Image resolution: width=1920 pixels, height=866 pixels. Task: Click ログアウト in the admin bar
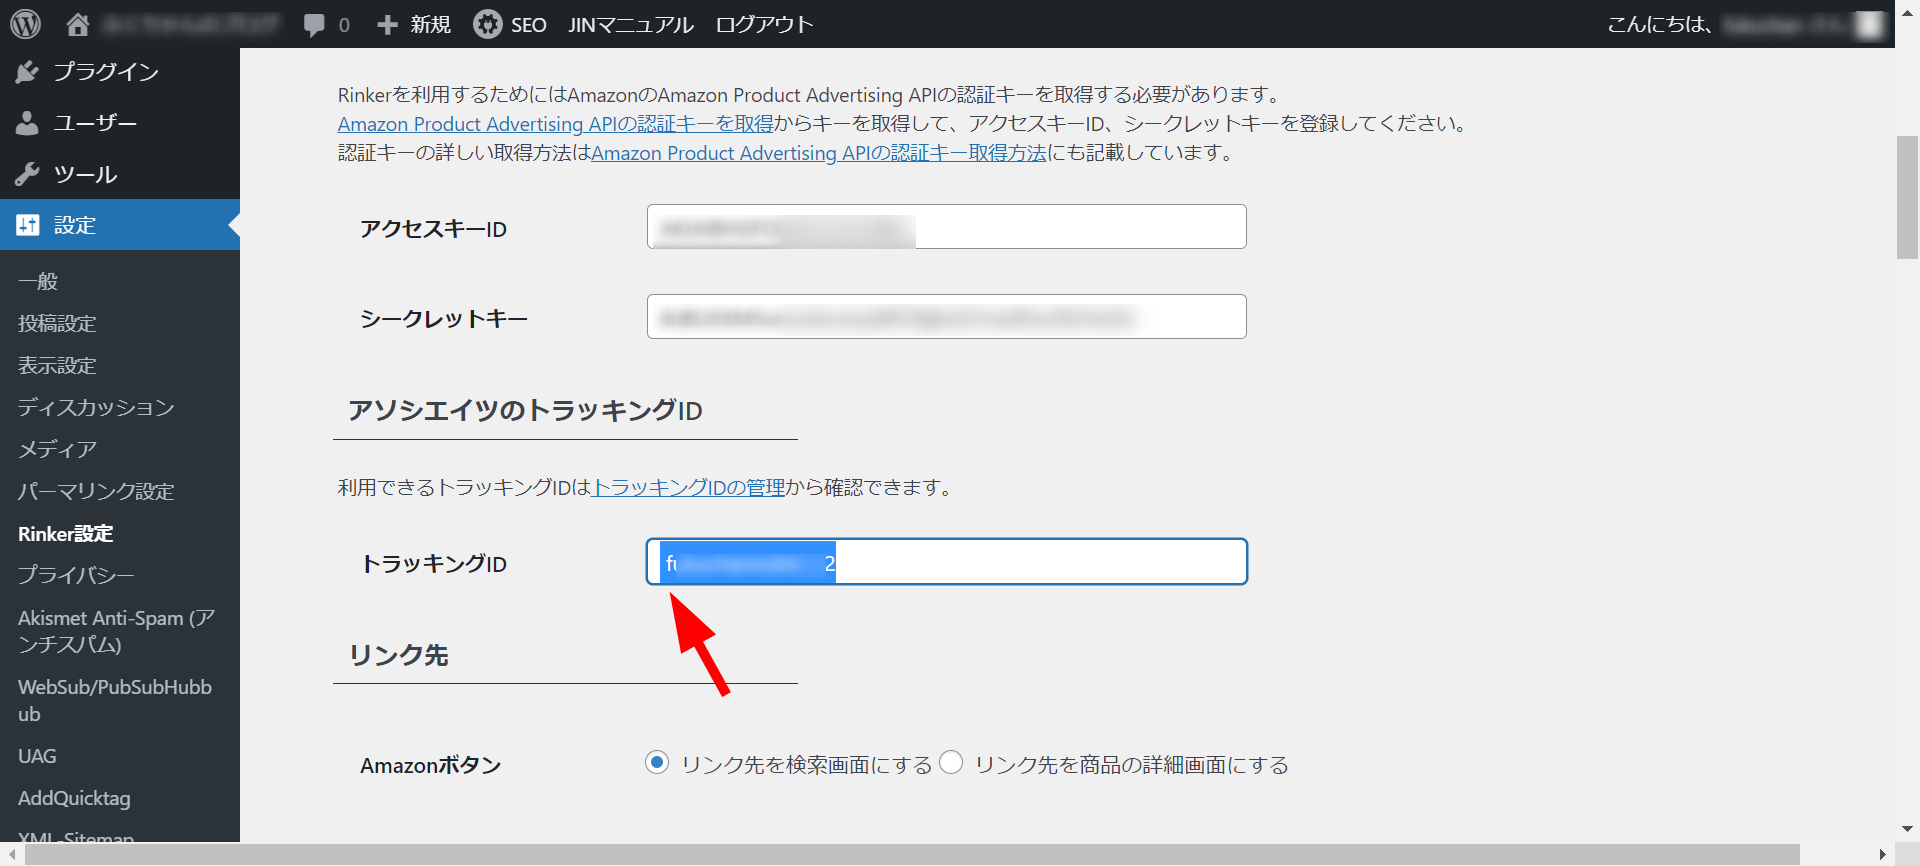(x=764, y=25)
